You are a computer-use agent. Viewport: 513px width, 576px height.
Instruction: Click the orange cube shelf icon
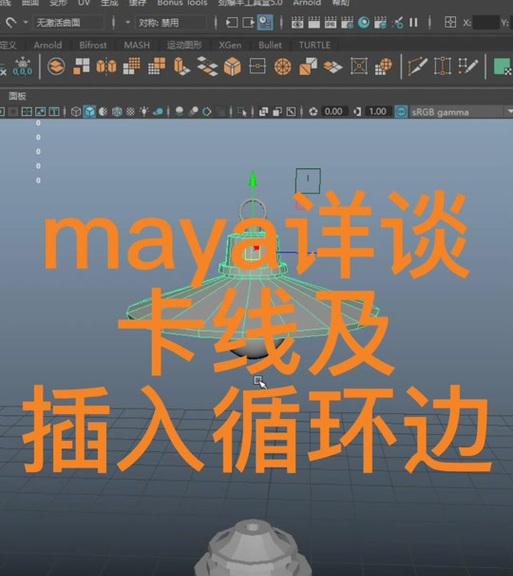coord(232,66)
